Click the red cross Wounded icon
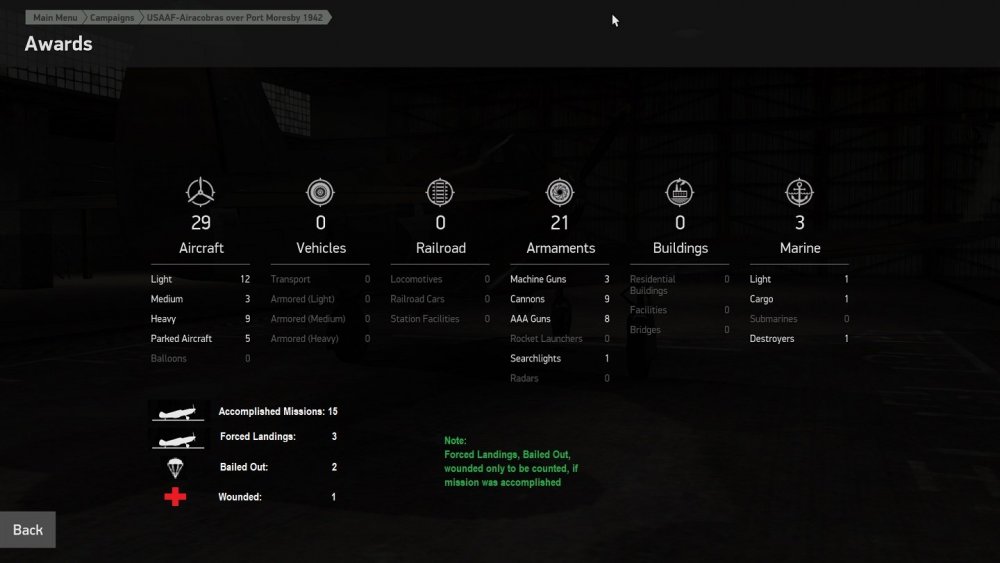 pos(175,497)
